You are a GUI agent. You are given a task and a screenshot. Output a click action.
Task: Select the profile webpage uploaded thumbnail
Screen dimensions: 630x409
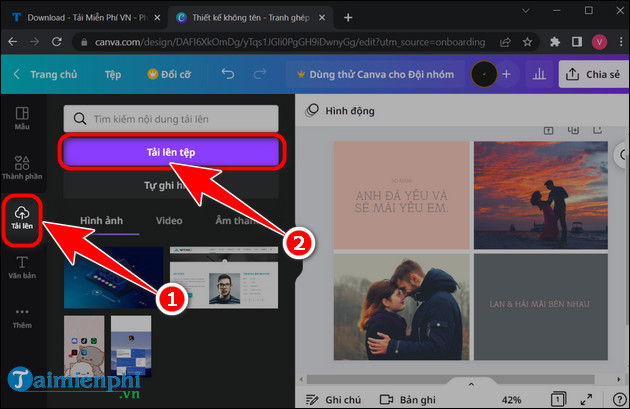point(224,278)
